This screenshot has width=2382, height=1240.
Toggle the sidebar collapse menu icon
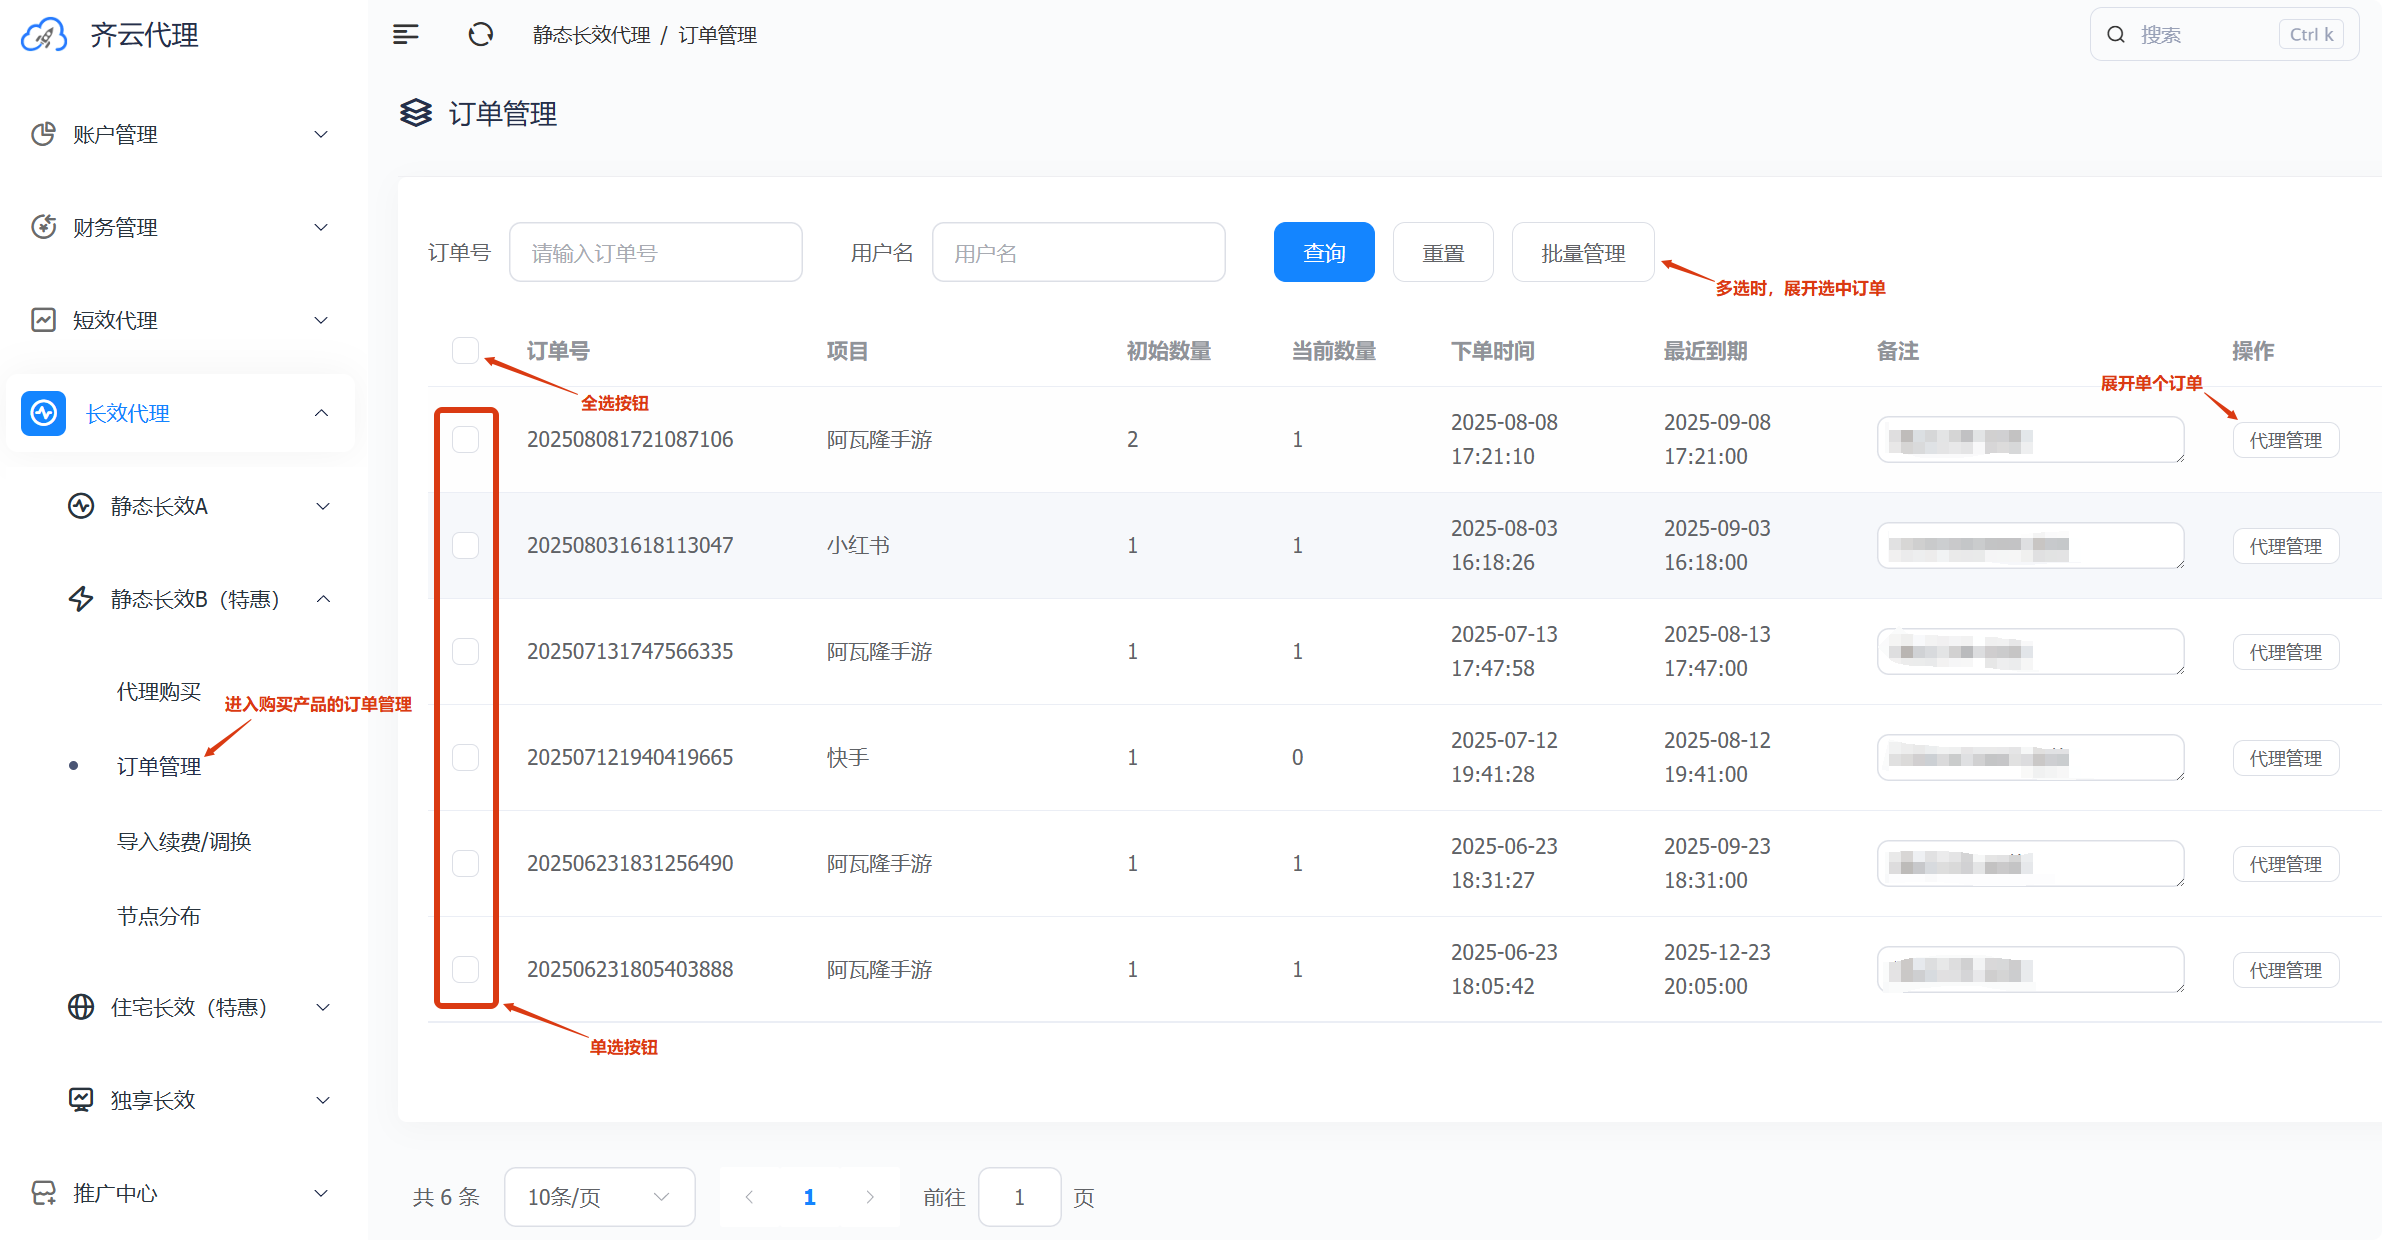[x=405, y=35]
